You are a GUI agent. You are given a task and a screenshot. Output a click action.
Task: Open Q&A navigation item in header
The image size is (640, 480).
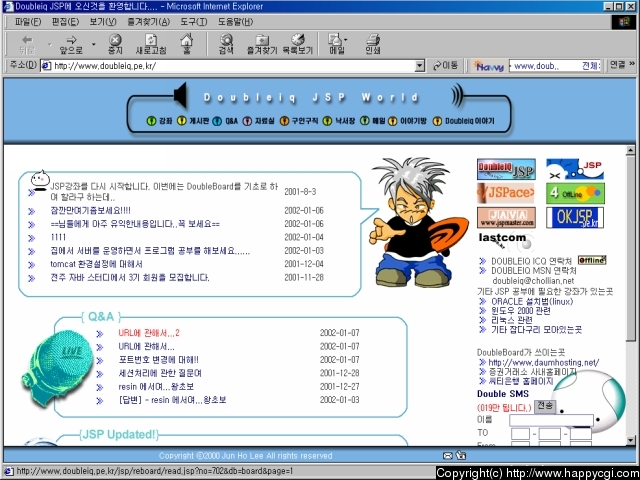click(225, 121)
